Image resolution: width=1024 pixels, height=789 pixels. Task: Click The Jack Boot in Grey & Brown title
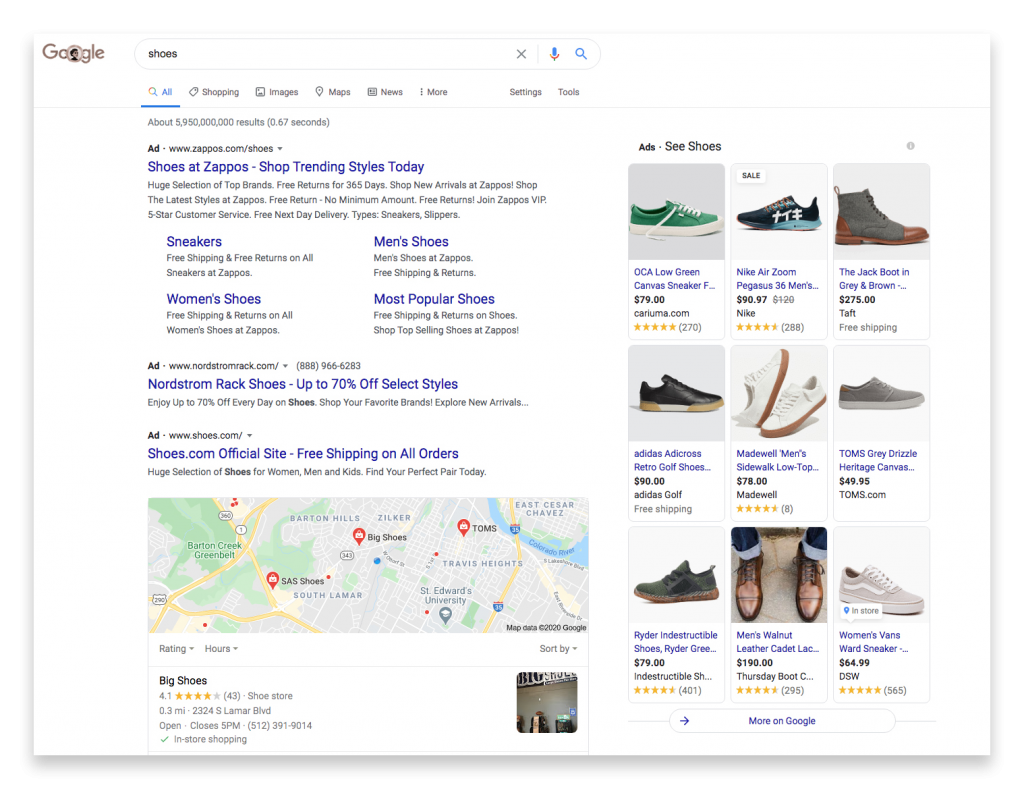click(x=874, y=279)
